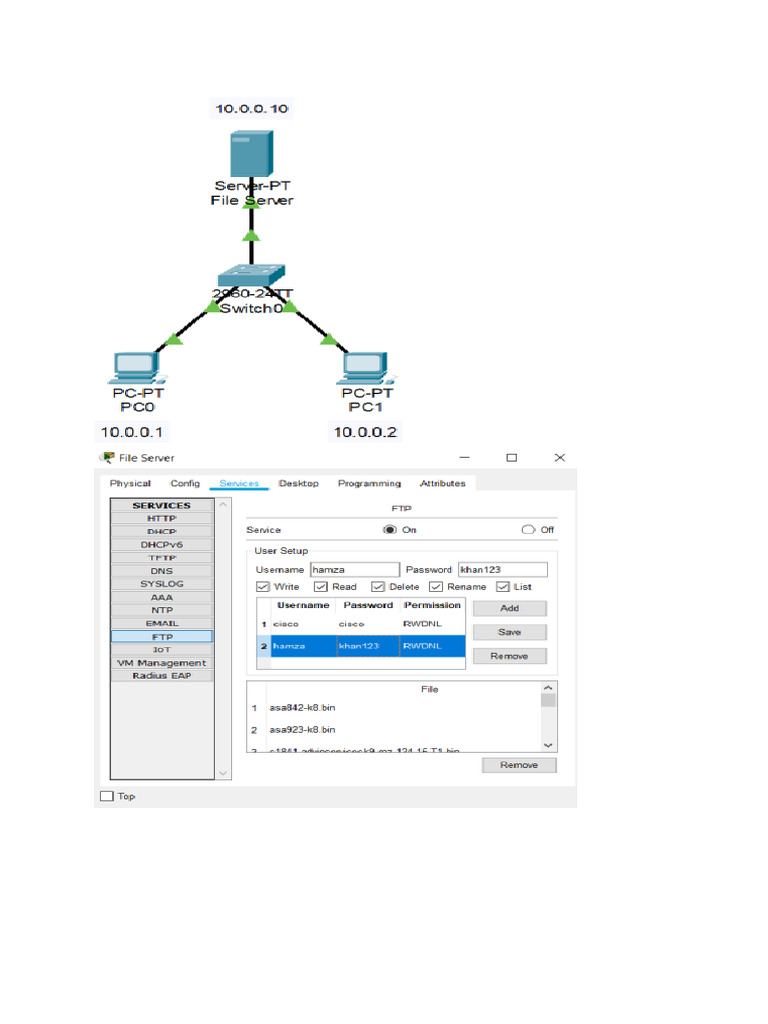
Task: Toggle the Delete permission checkbox
Action: pos(378,586)
